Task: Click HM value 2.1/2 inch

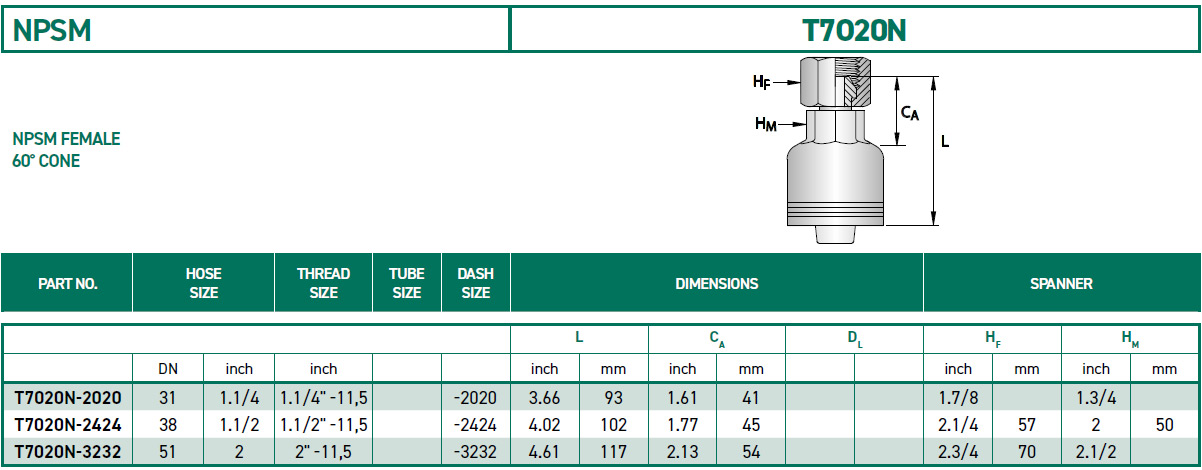Action: 1096,452
